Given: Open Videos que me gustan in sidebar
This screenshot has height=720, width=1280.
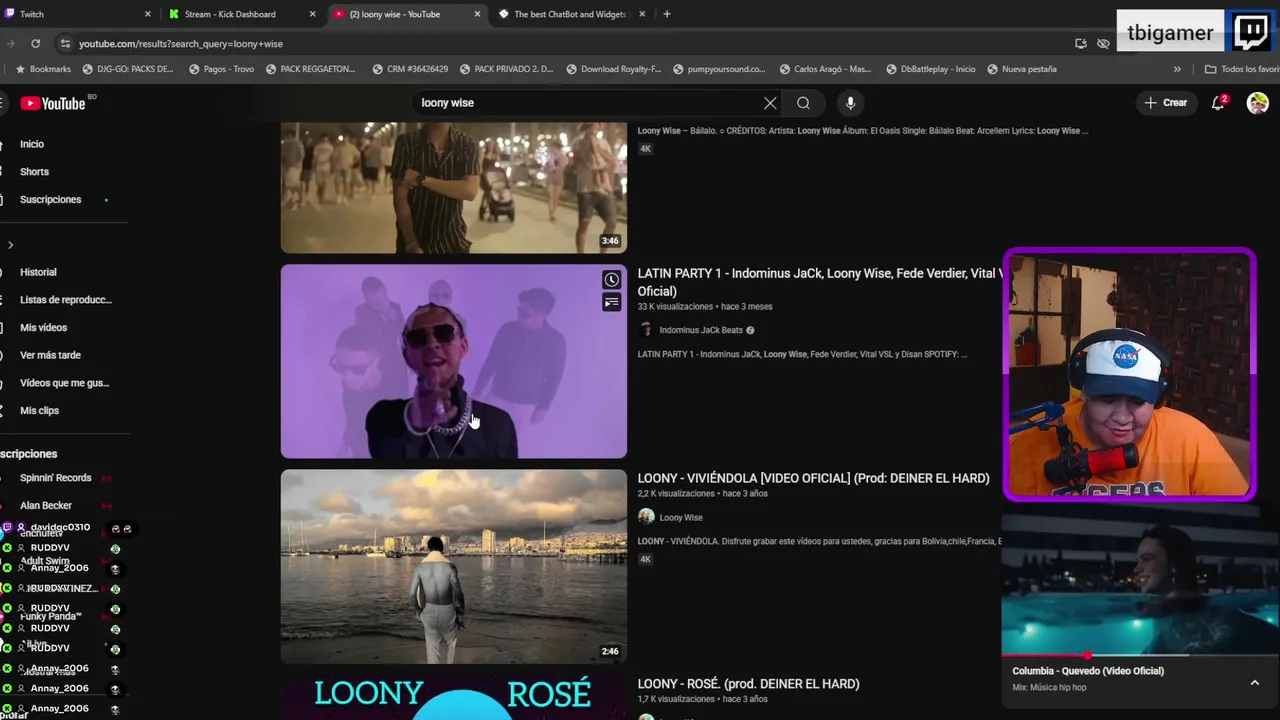Looking at the screenshot, I should pos(64,383).
